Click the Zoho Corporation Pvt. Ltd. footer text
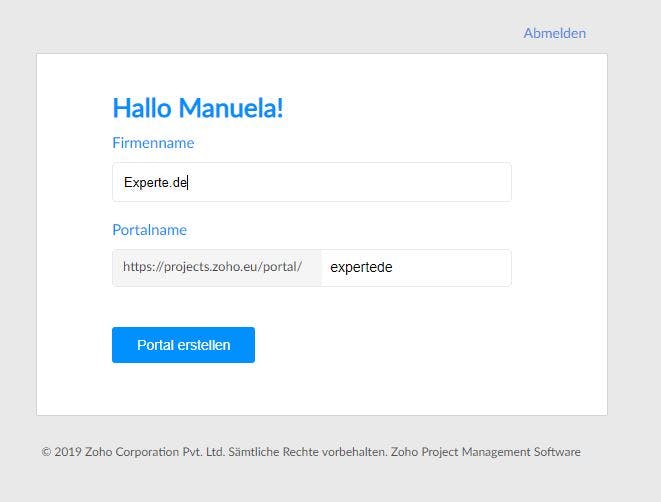The width and height of the screenshot is (661, 502). (155, 452)
